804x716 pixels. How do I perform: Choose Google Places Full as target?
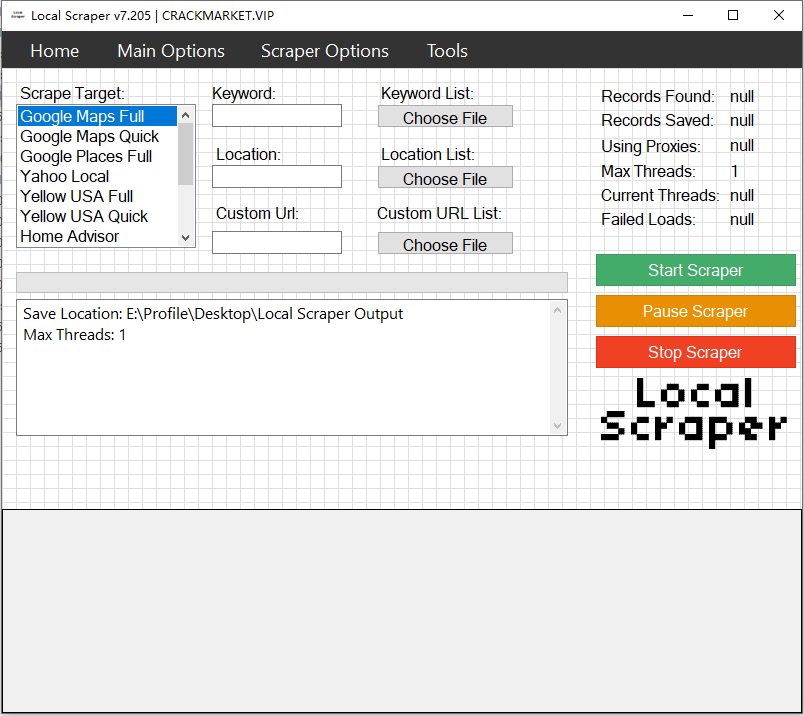pos(97,156)
